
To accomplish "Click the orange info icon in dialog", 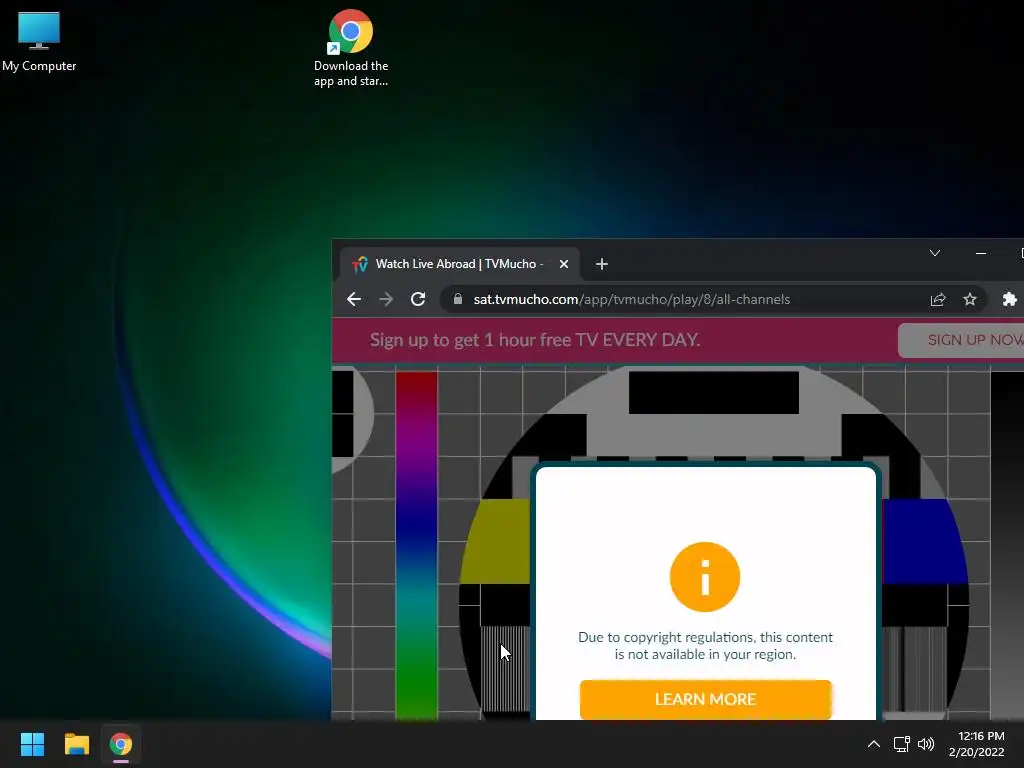I will [705, 577].
